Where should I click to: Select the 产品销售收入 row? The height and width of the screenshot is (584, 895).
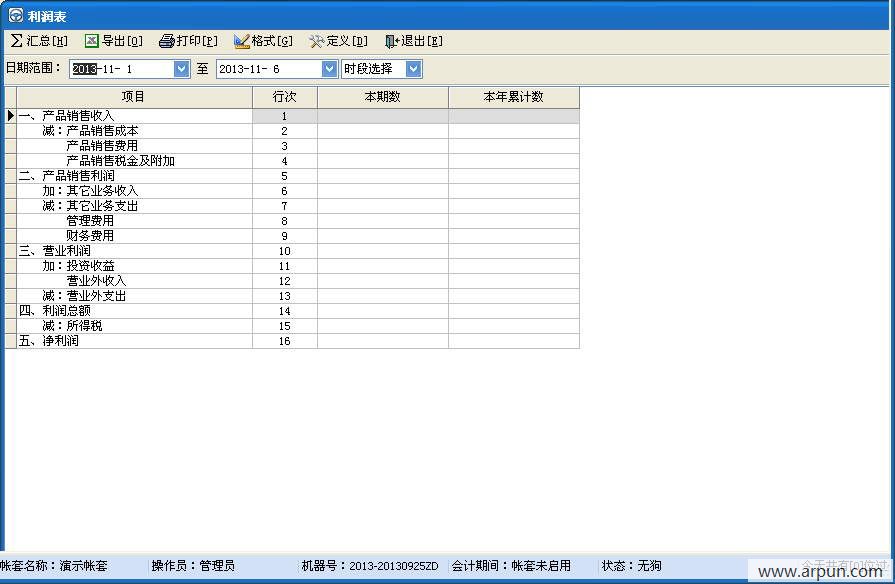pyautogui.click(x=78, y=116)
